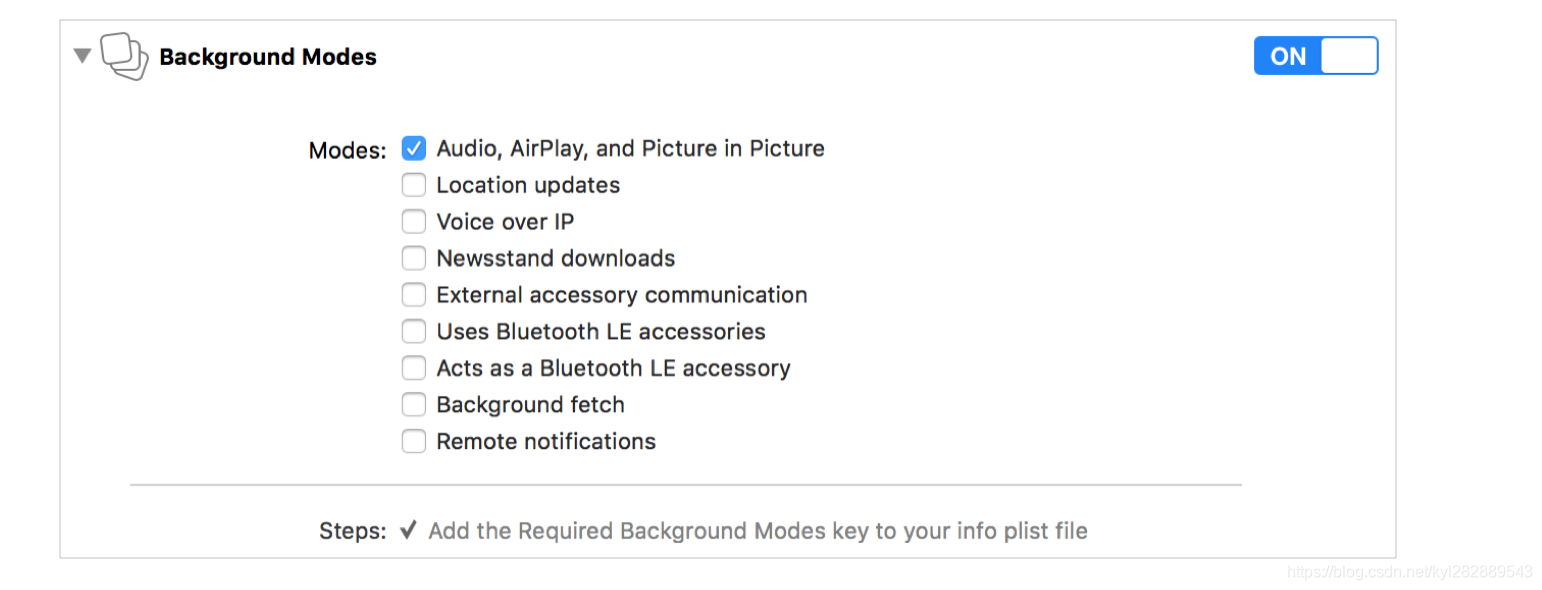Click the Modes: label
Viewport: 1542px width, 590px height.
pos(346,151)
